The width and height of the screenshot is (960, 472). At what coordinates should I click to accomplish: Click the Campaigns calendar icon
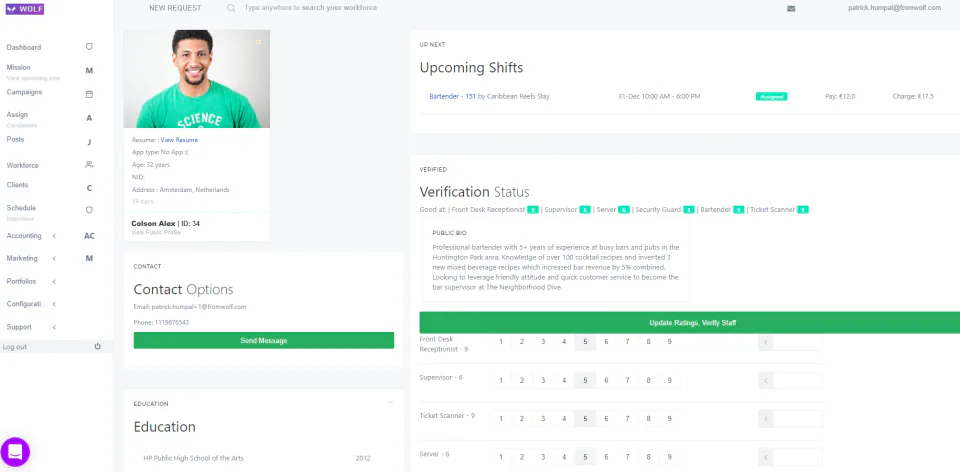coord(89,94)
